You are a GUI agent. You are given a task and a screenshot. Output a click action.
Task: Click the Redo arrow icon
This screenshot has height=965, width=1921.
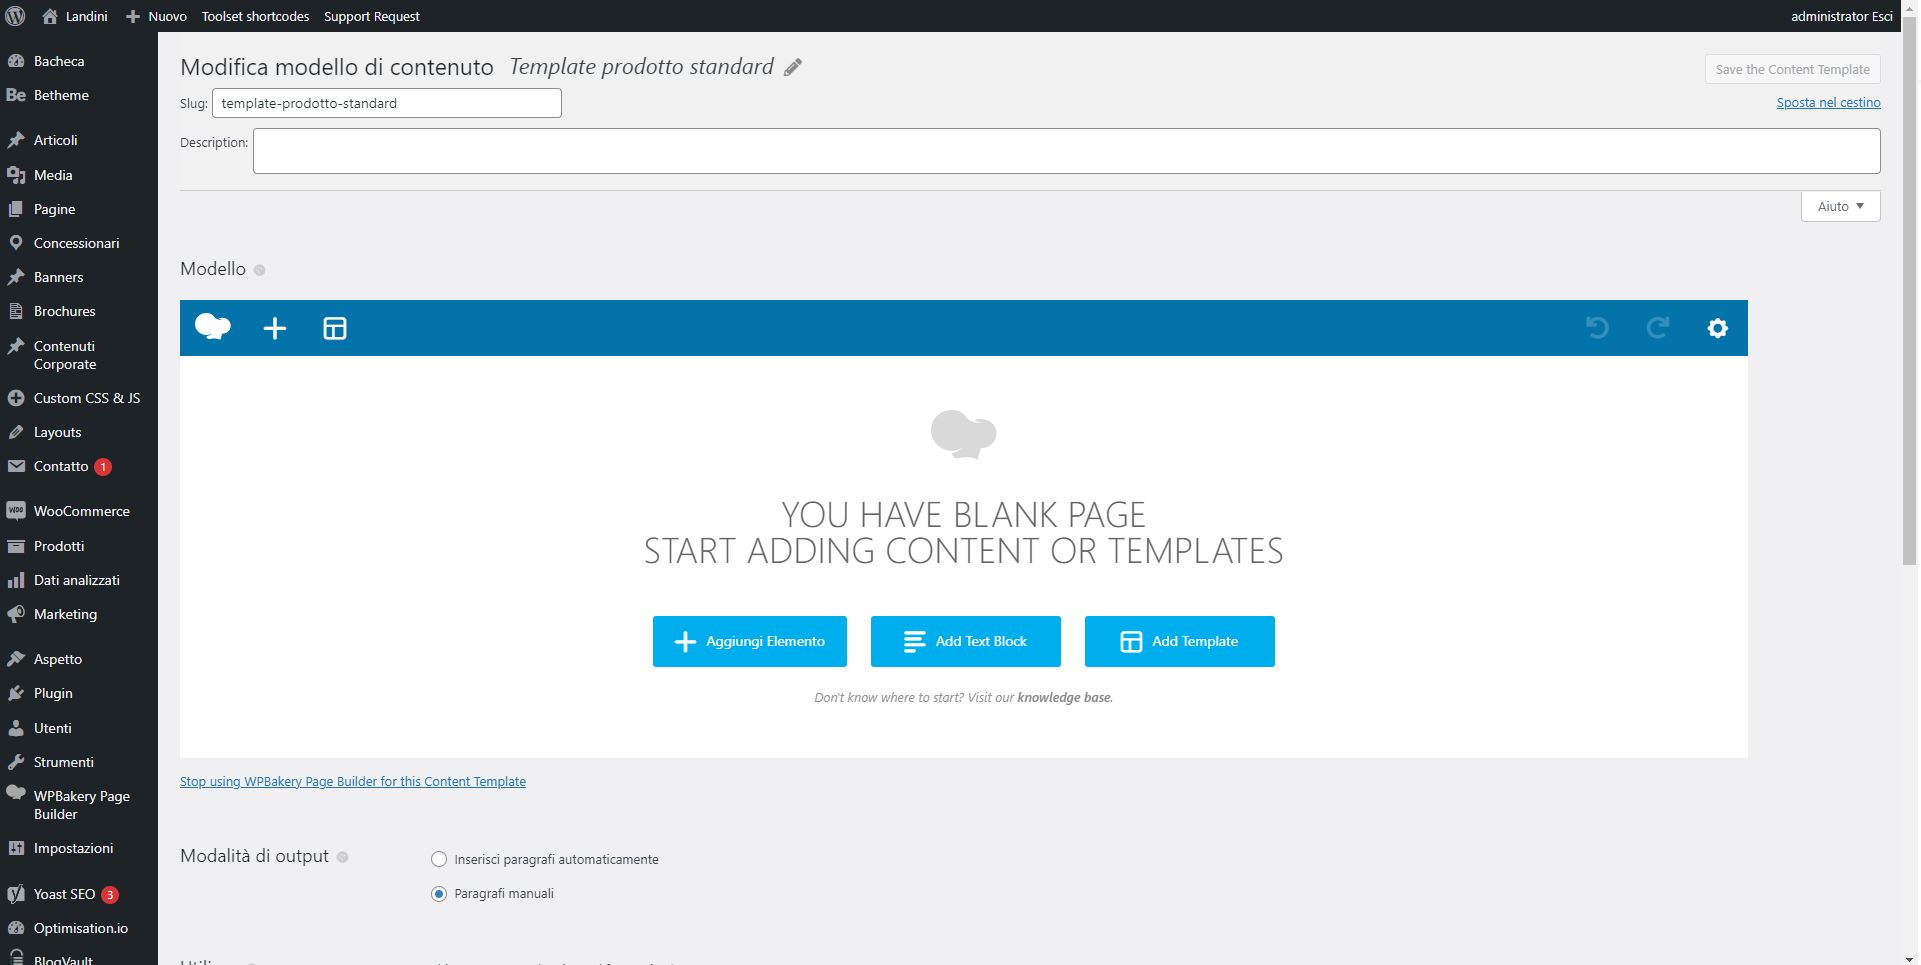coord(1658,327)
